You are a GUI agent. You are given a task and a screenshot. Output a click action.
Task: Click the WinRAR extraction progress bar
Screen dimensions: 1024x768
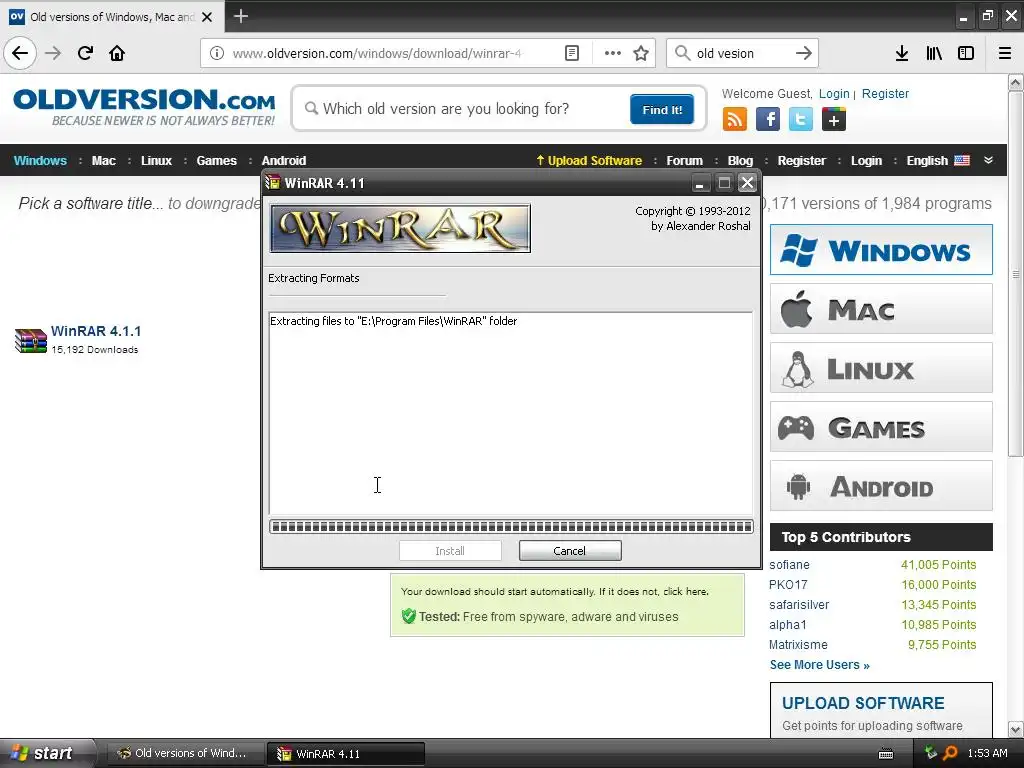click(511, 526)
